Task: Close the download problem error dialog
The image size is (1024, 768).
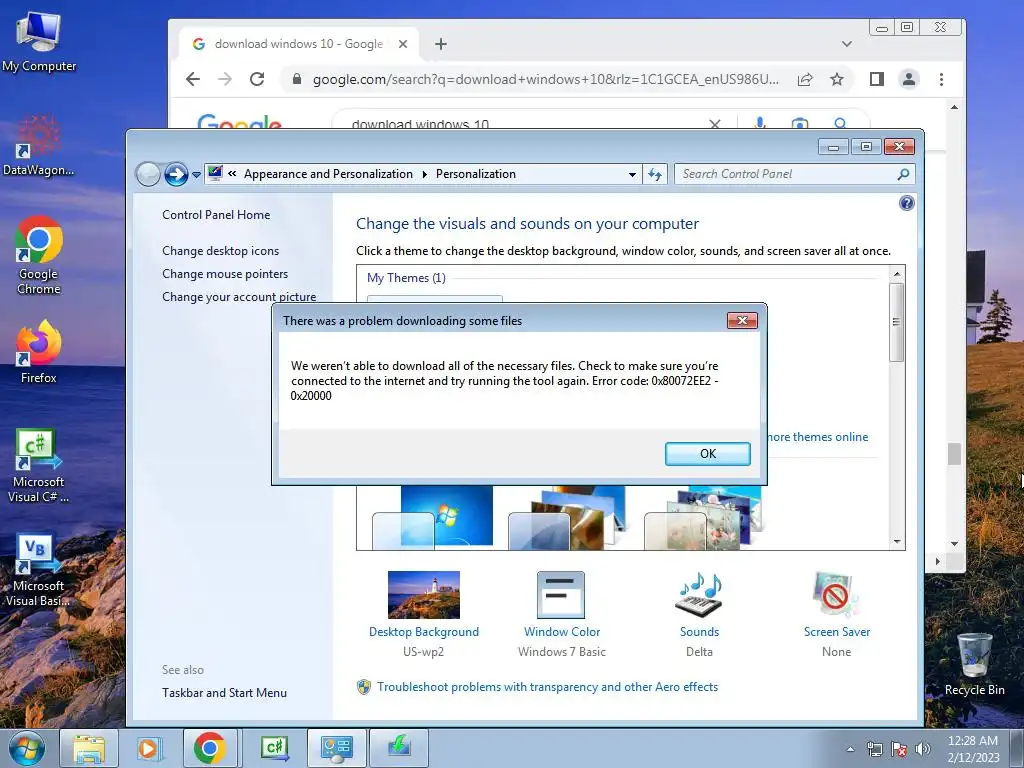Action: click(x=742, y=320)
